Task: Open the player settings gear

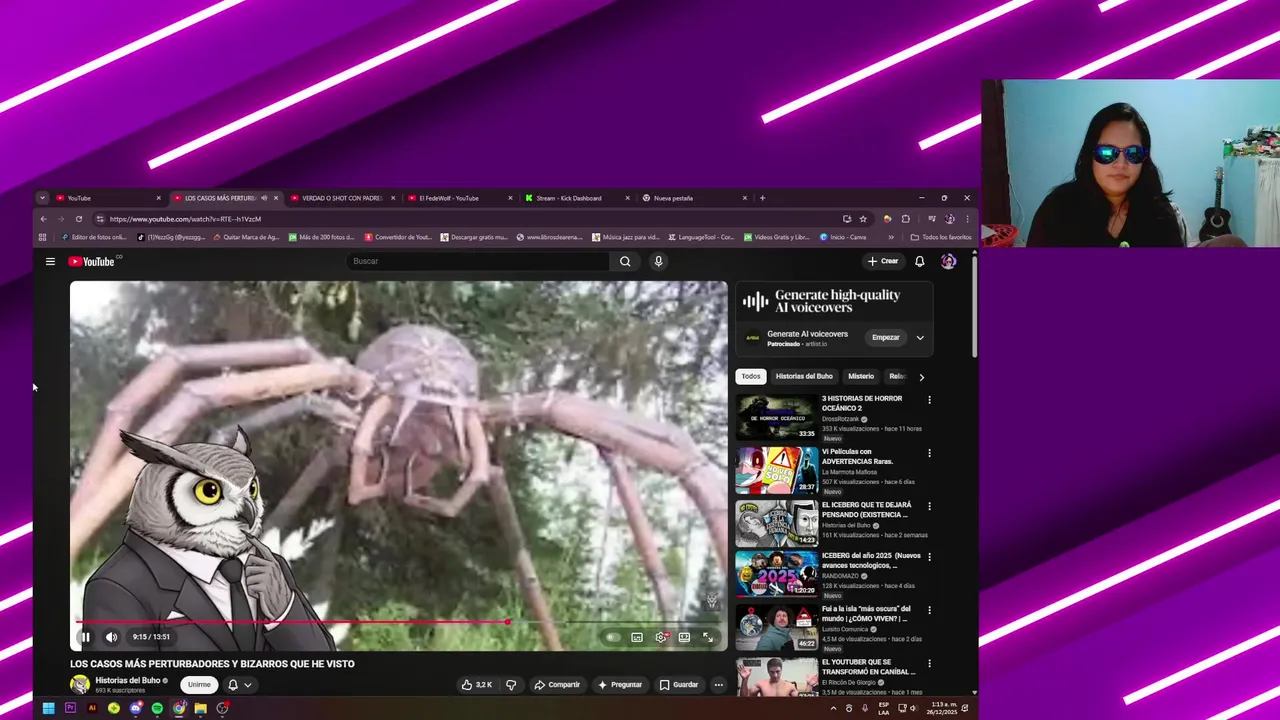Action: 661,637
